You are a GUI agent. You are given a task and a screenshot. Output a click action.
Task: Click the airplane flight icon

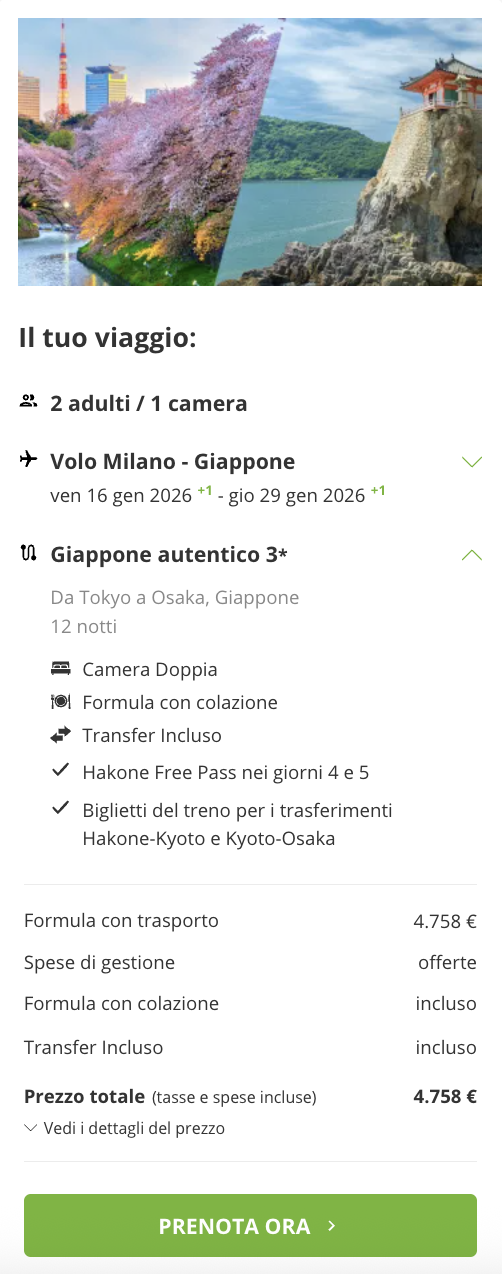click(x=28, y=460)
